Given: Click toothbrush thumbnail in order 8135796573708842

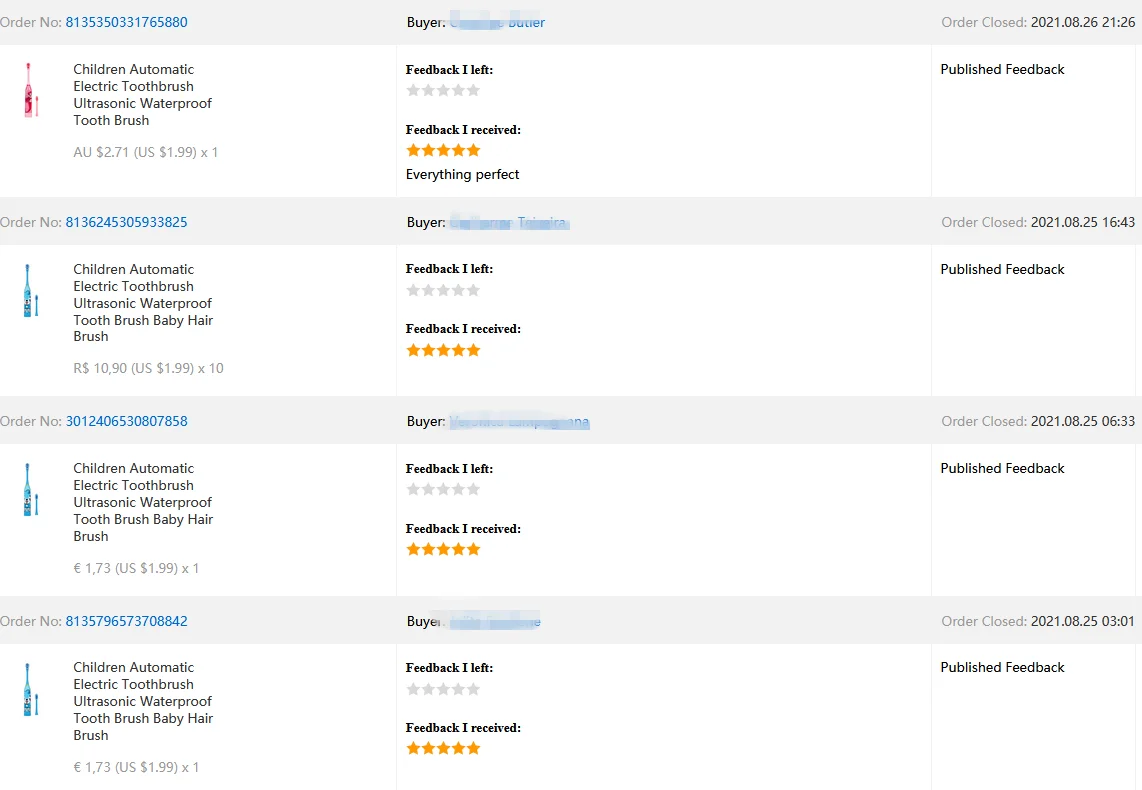Looking at the screenshot, I should 30,690.
